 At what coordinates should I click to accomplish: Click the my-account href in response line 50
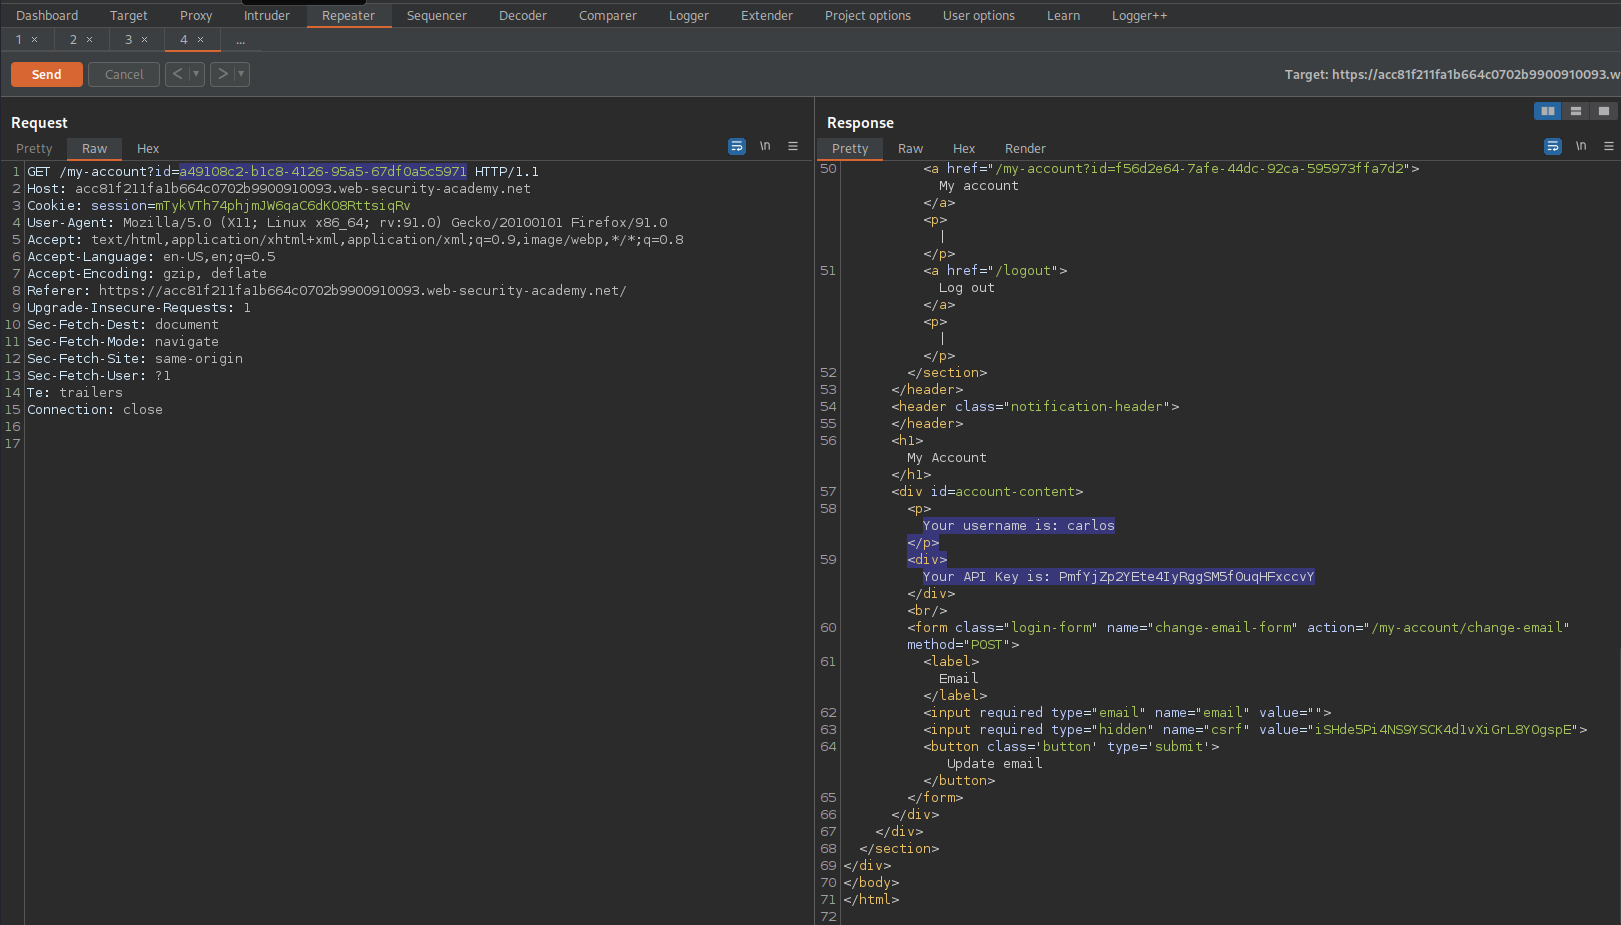pyautogui.click(x=1203, y=169)
